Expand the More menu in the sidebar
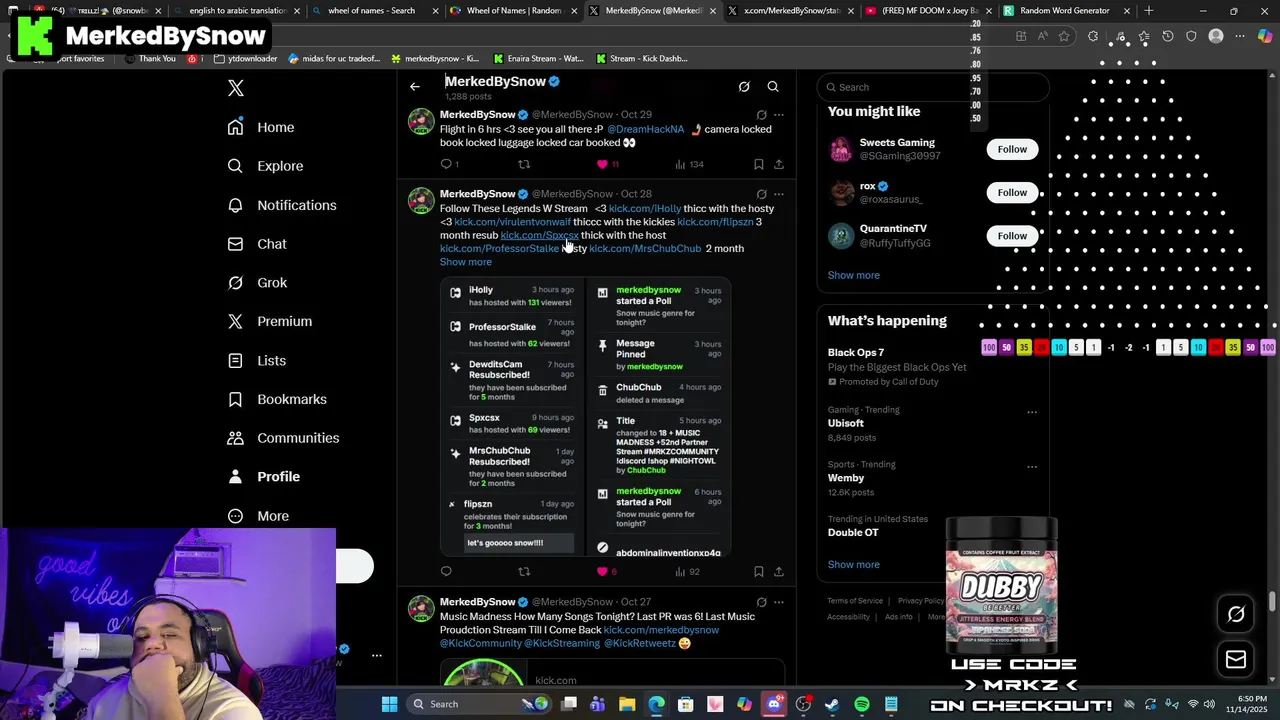The height and width of the screenshot is (720, 1280). (x=258, y=516)
